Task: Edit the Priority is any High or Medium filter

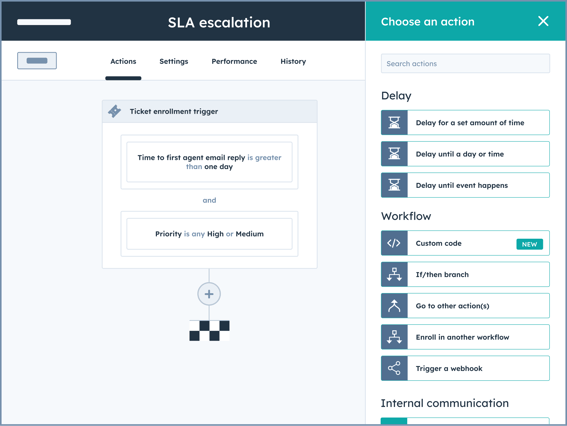Action: click(209, 234)
